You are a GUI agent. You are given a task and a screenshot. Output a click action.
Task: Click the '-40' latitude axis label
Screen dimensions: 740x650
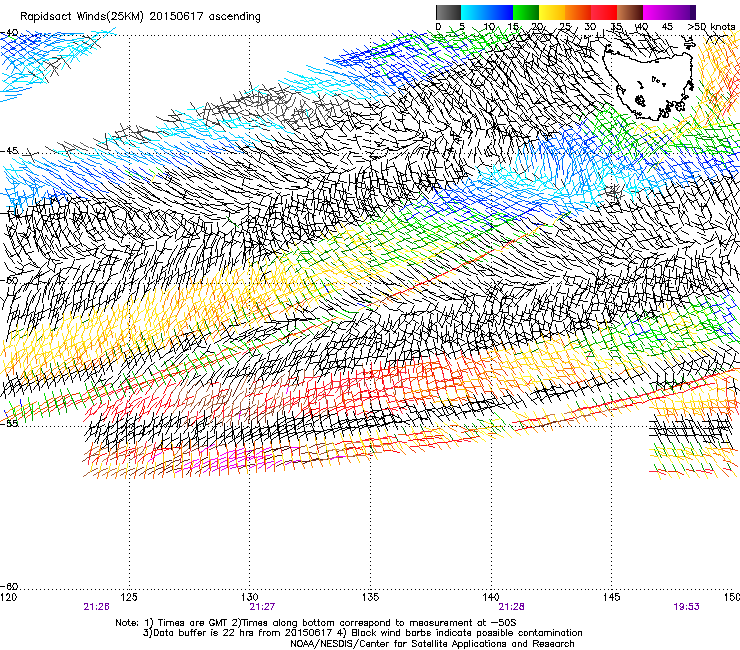10,33
